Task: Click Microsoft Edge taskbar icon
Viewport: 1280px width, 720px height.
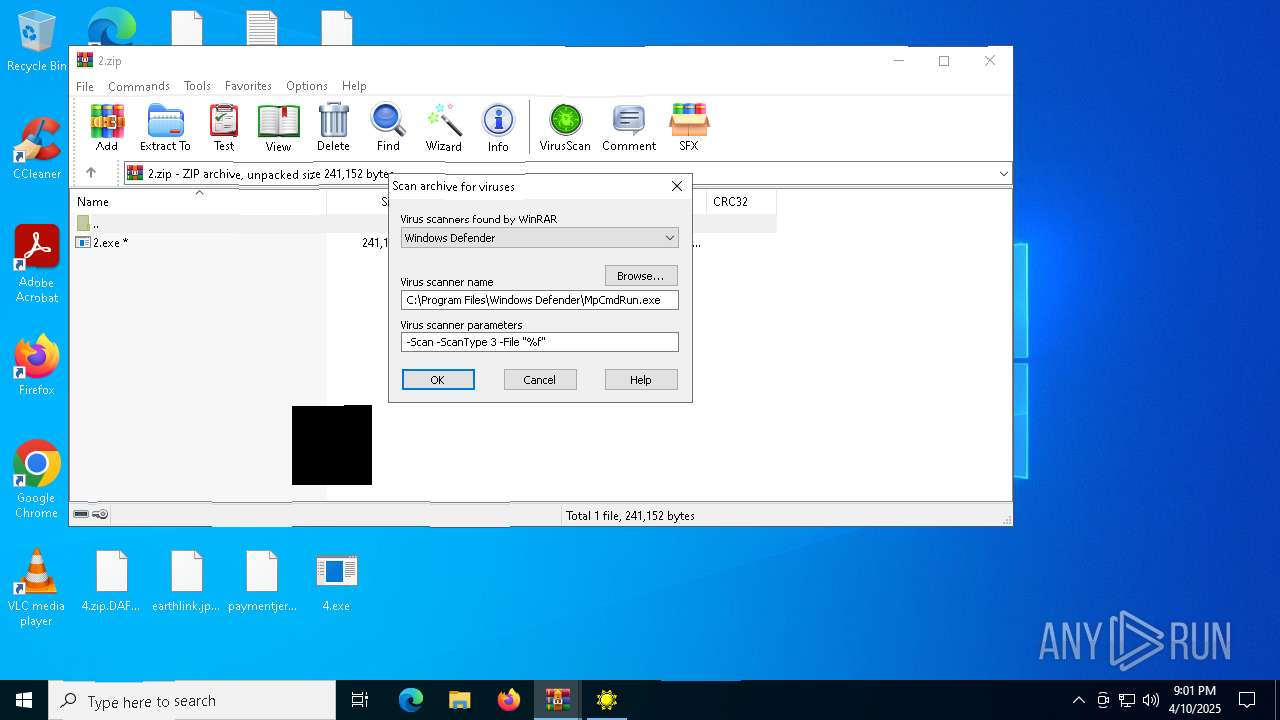Action: [x=411, y=700]
